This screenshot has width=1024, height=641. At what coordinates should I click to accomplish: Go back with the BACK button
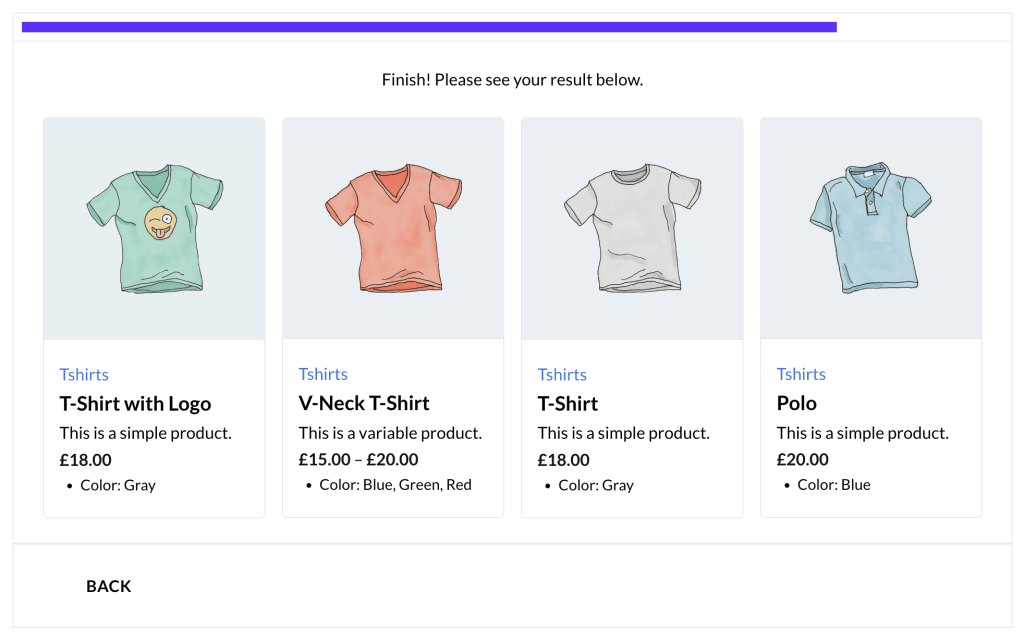click(108, 586)
